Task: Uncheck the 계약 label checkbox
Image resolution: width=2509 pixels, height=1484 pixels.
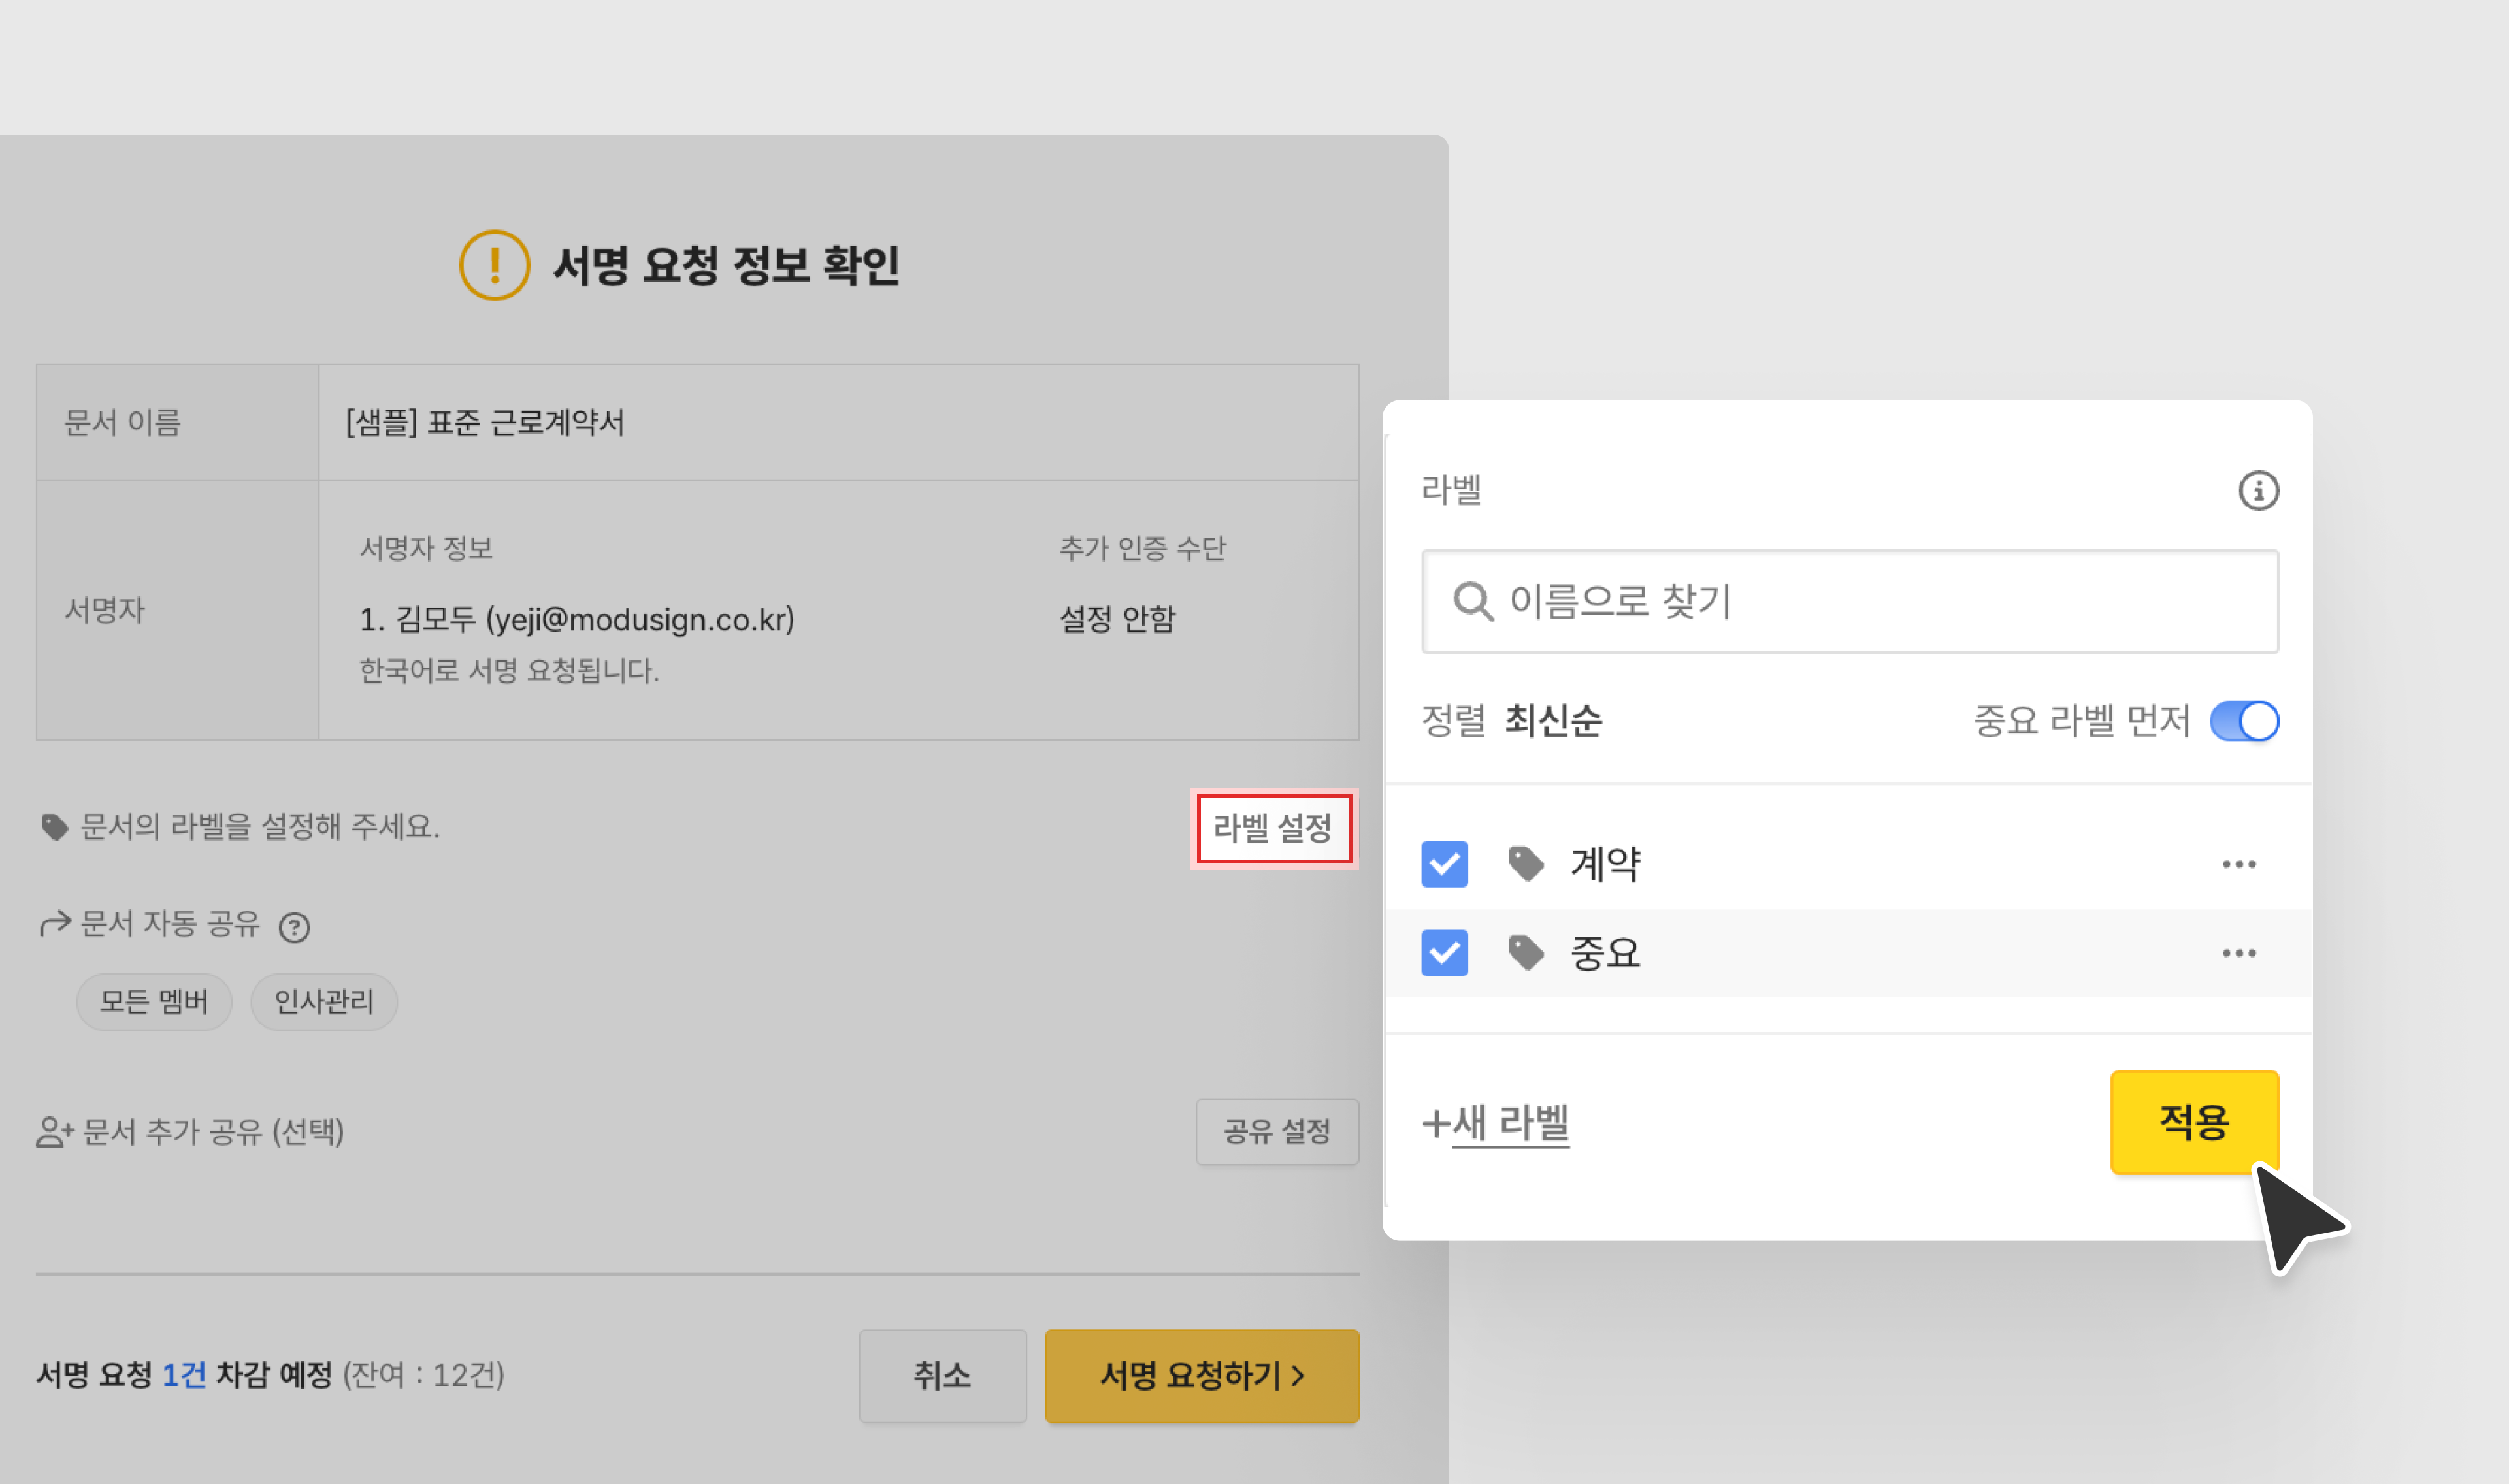Action: (1444, 864)
